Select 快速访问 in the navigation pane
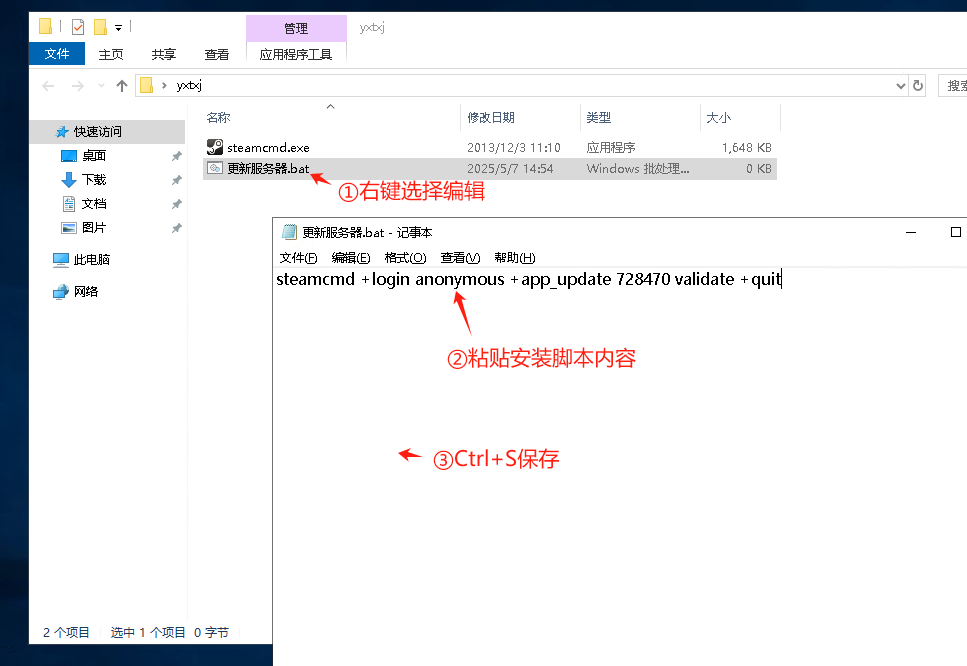This screenshot has width=967, height=666. 97,131
